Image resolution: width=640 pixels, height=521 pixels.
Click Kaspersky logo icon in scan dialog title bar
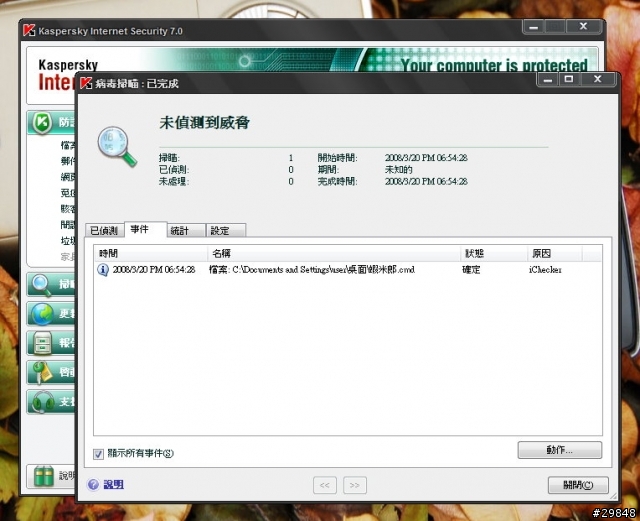tap(86, 83)
